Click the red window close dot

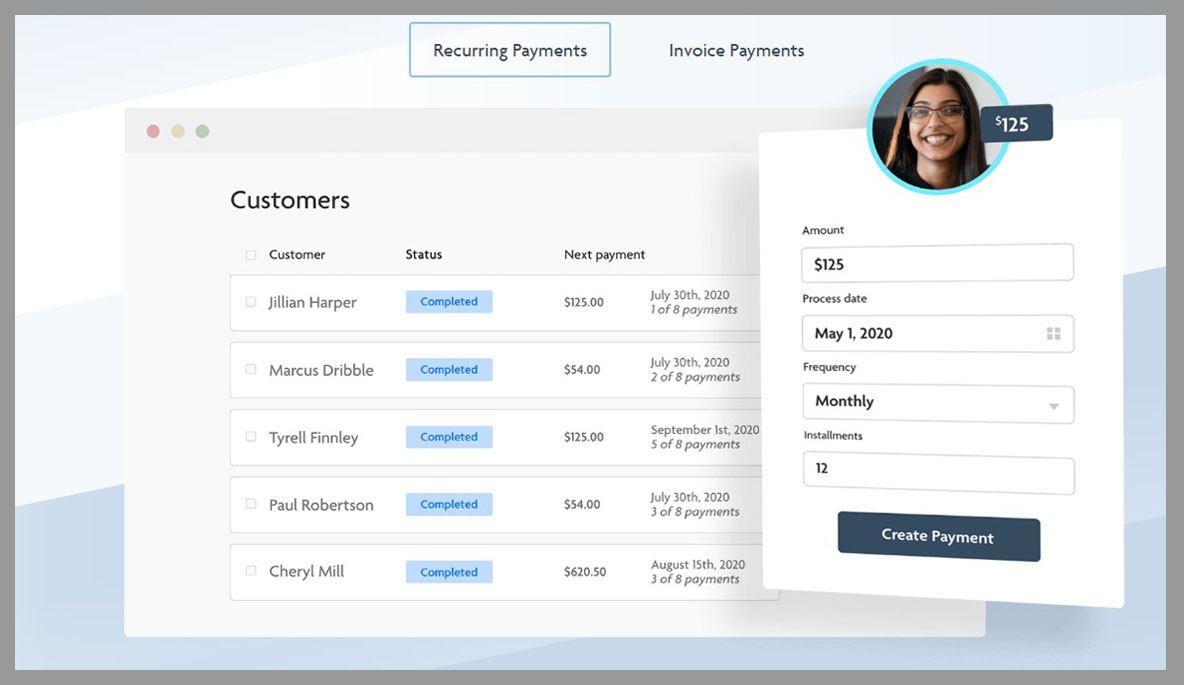pos(153,131)
